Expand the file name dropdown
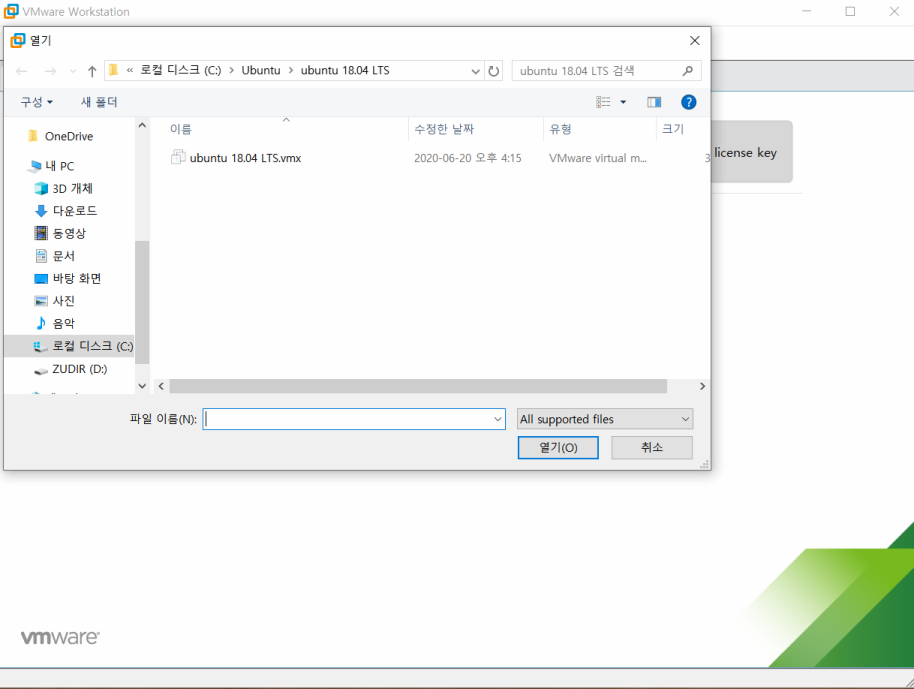 pos(498,419)
